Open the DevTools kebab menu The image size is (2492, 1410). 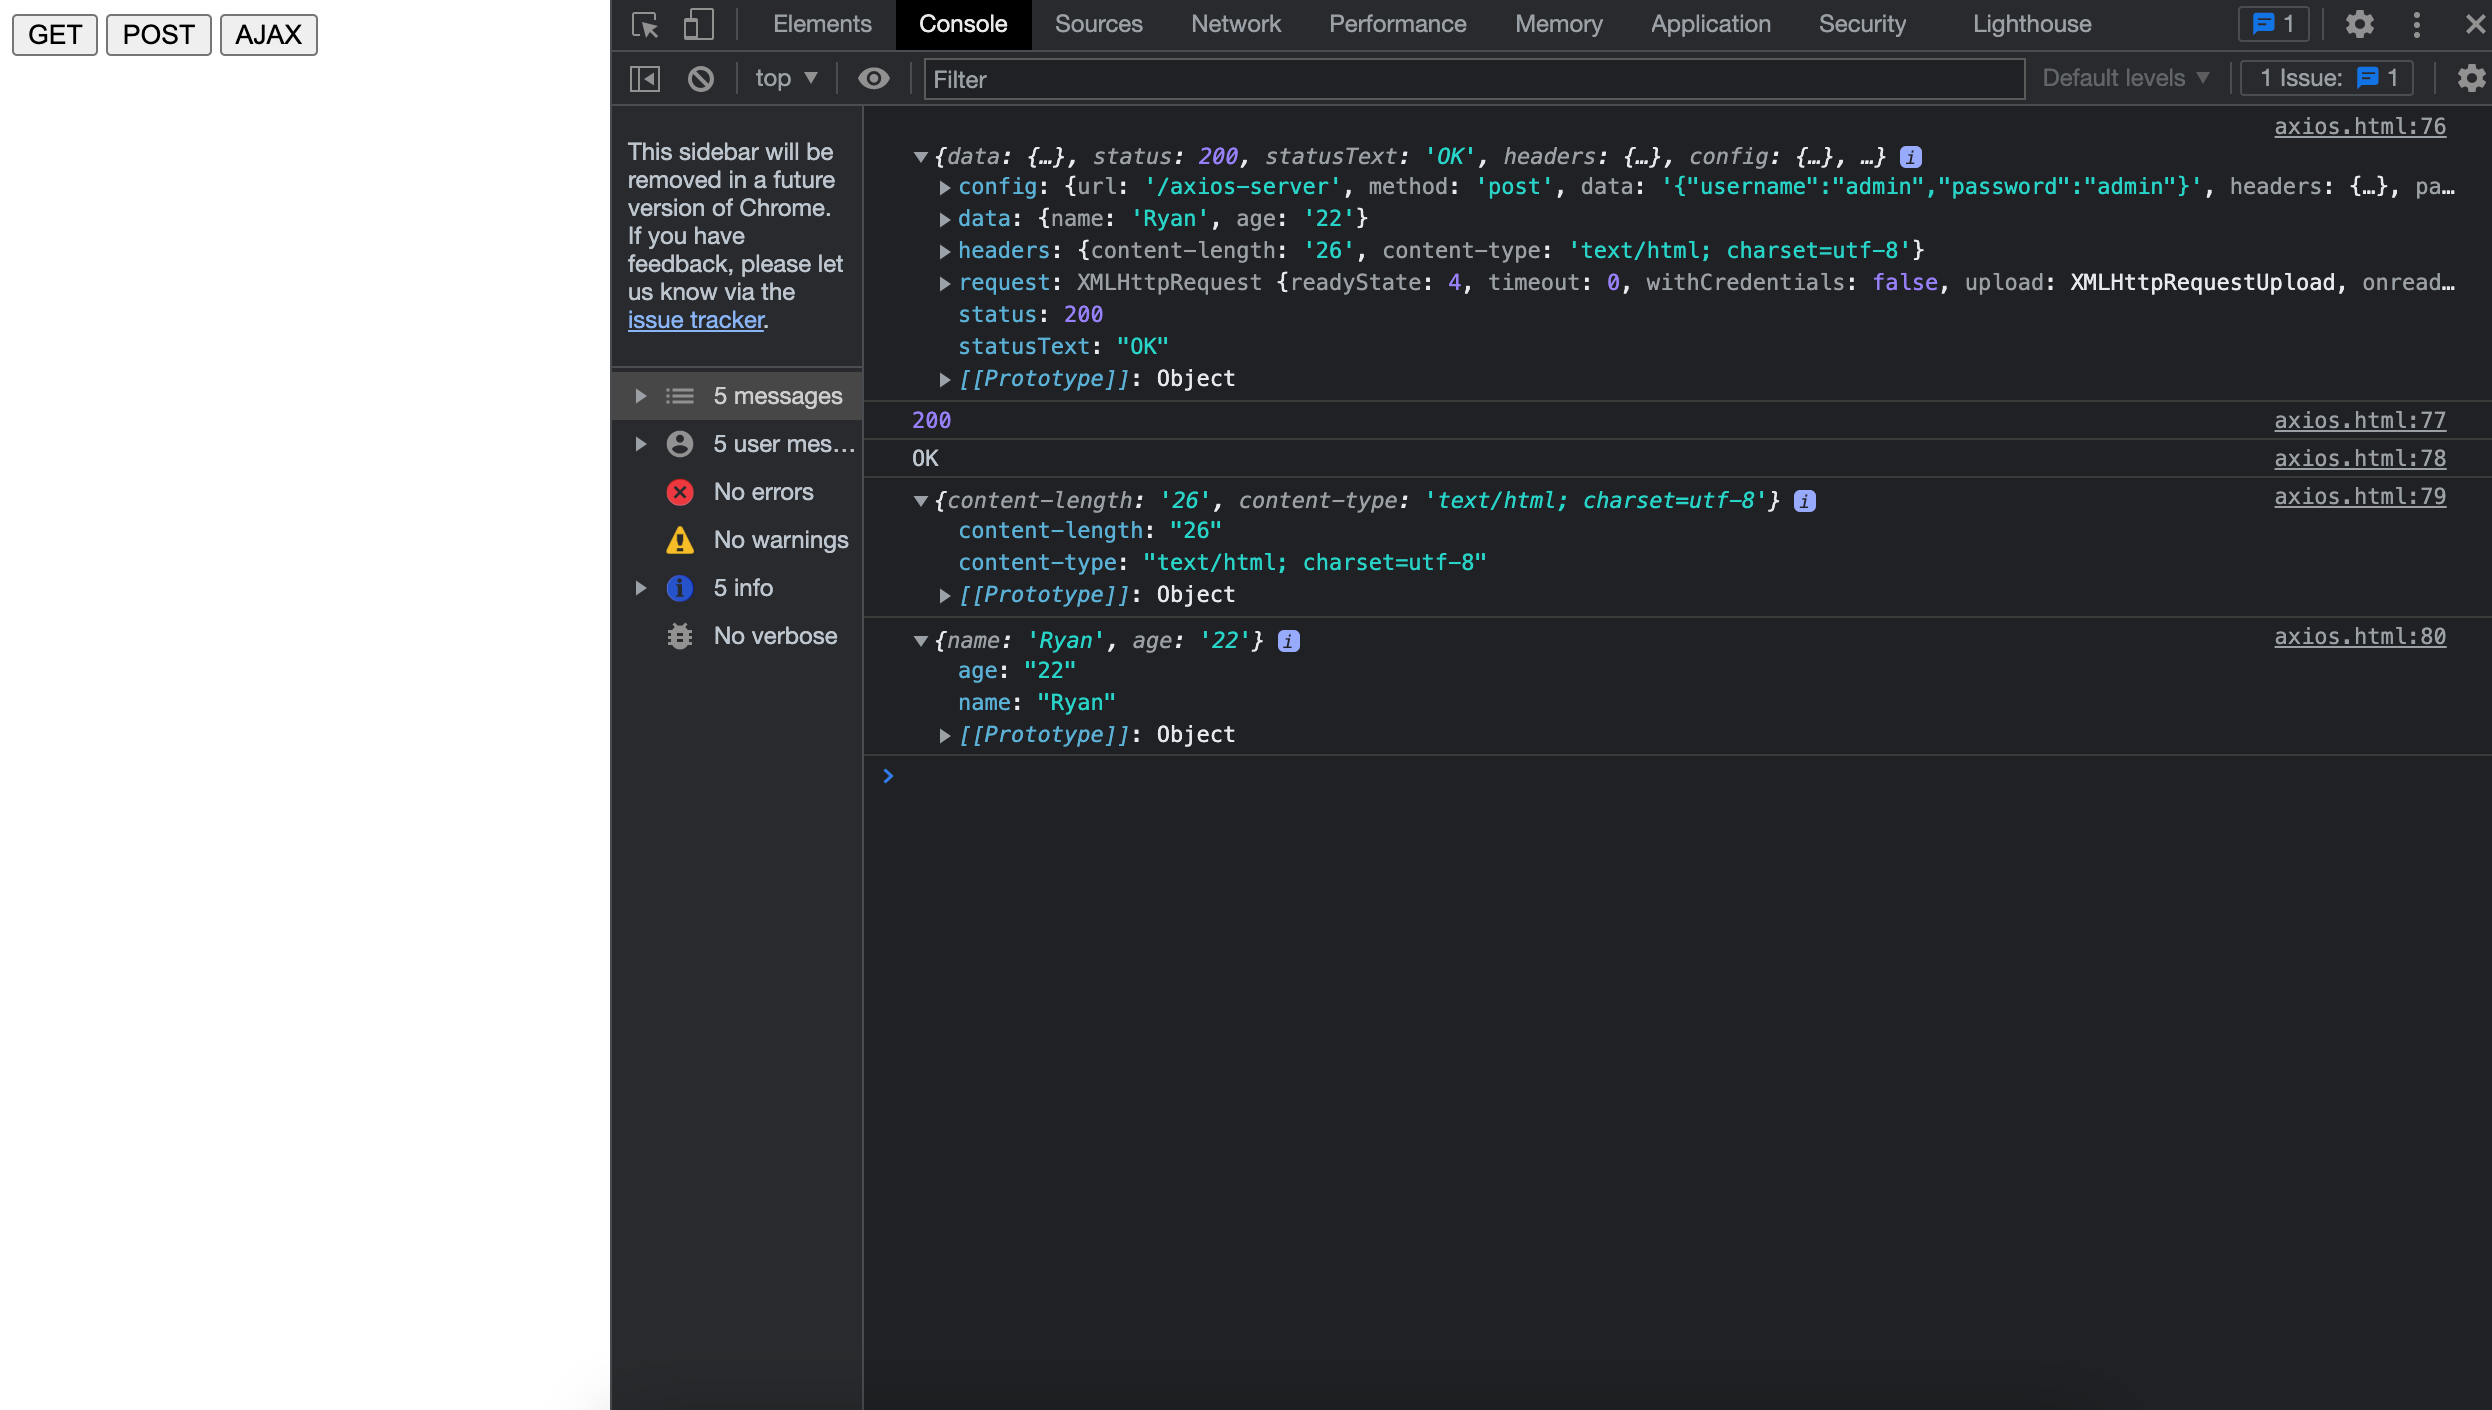(2417, 24)
